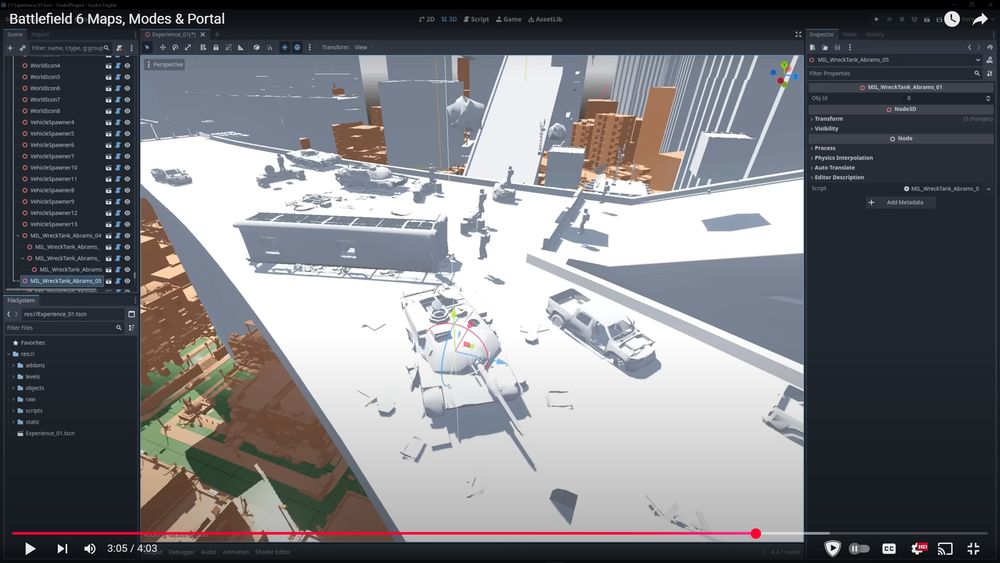
Task: Collapse MIL_WreckTank_Abrams_04 tree node
Action: pyautogui.click(x=18, y=236)
